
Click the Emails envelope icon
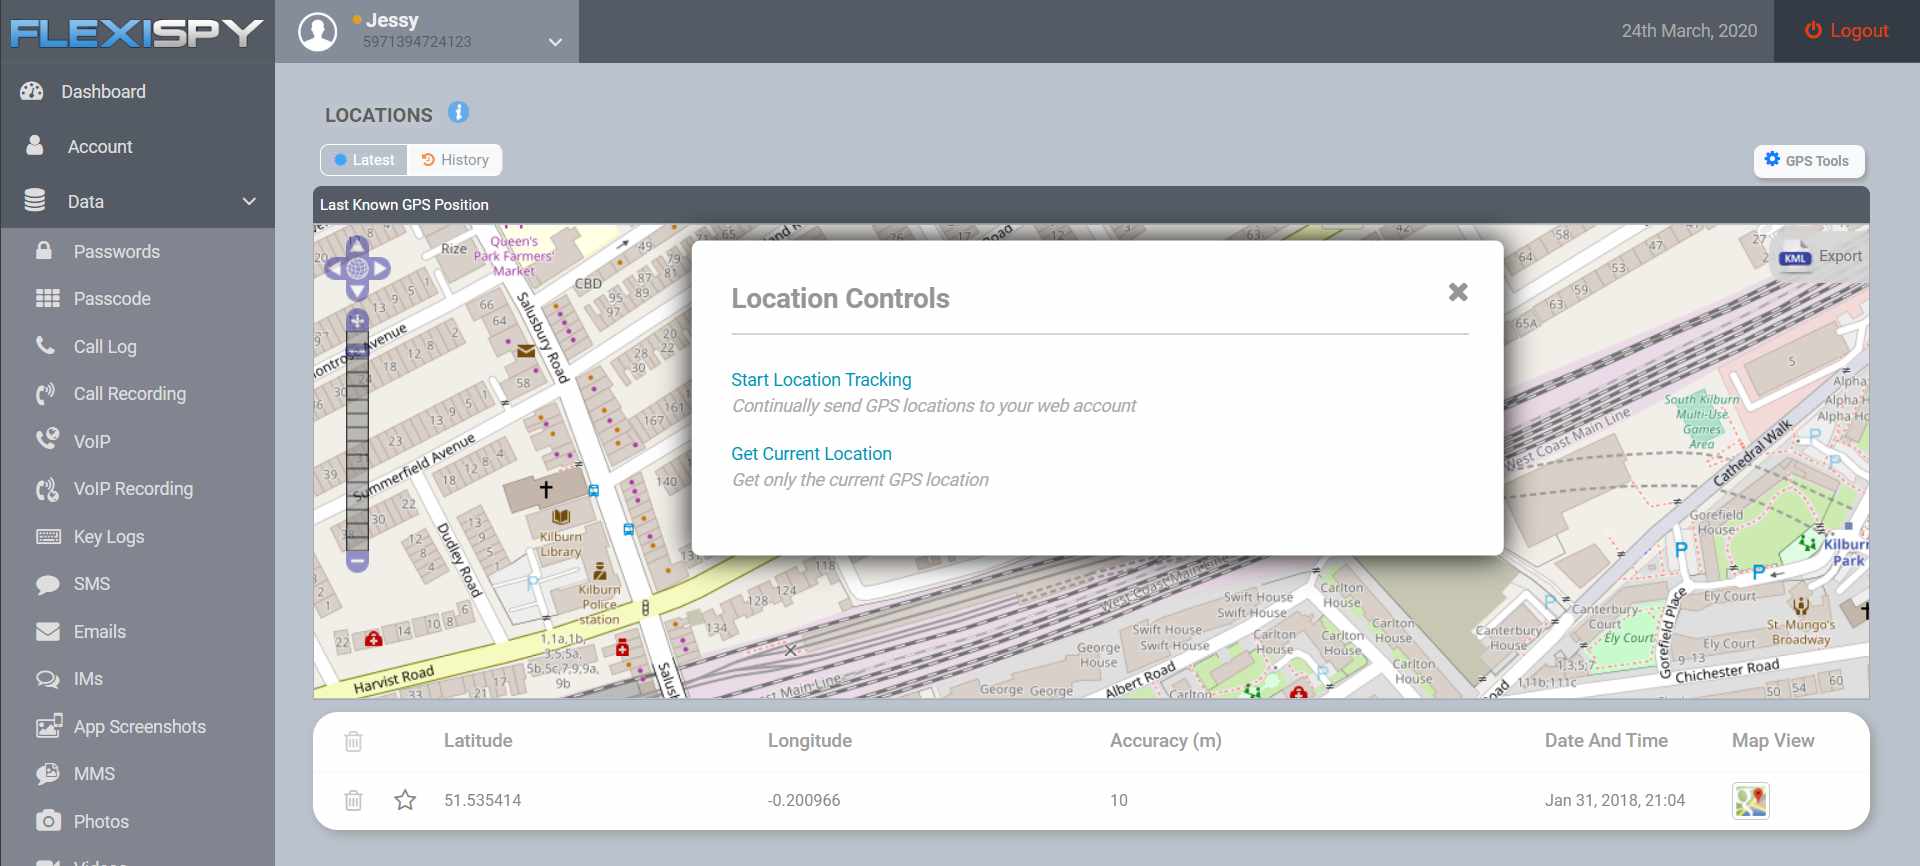click(x=47, y=632)
